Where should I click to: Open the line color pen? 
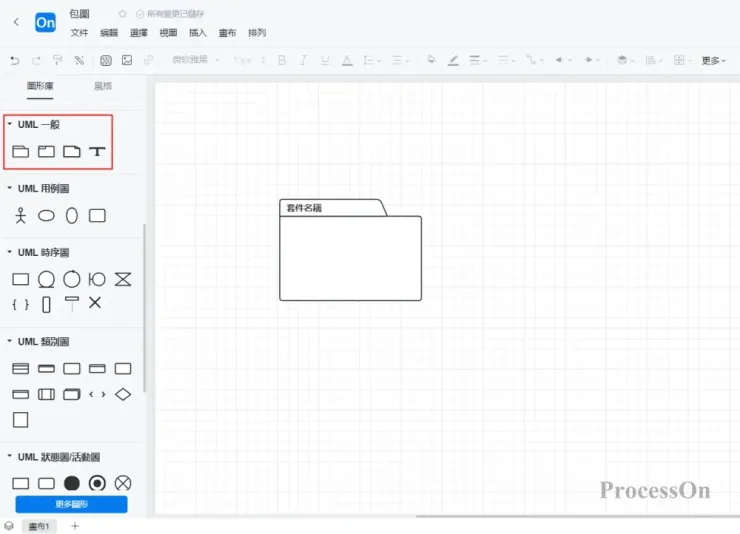[453, 60]
